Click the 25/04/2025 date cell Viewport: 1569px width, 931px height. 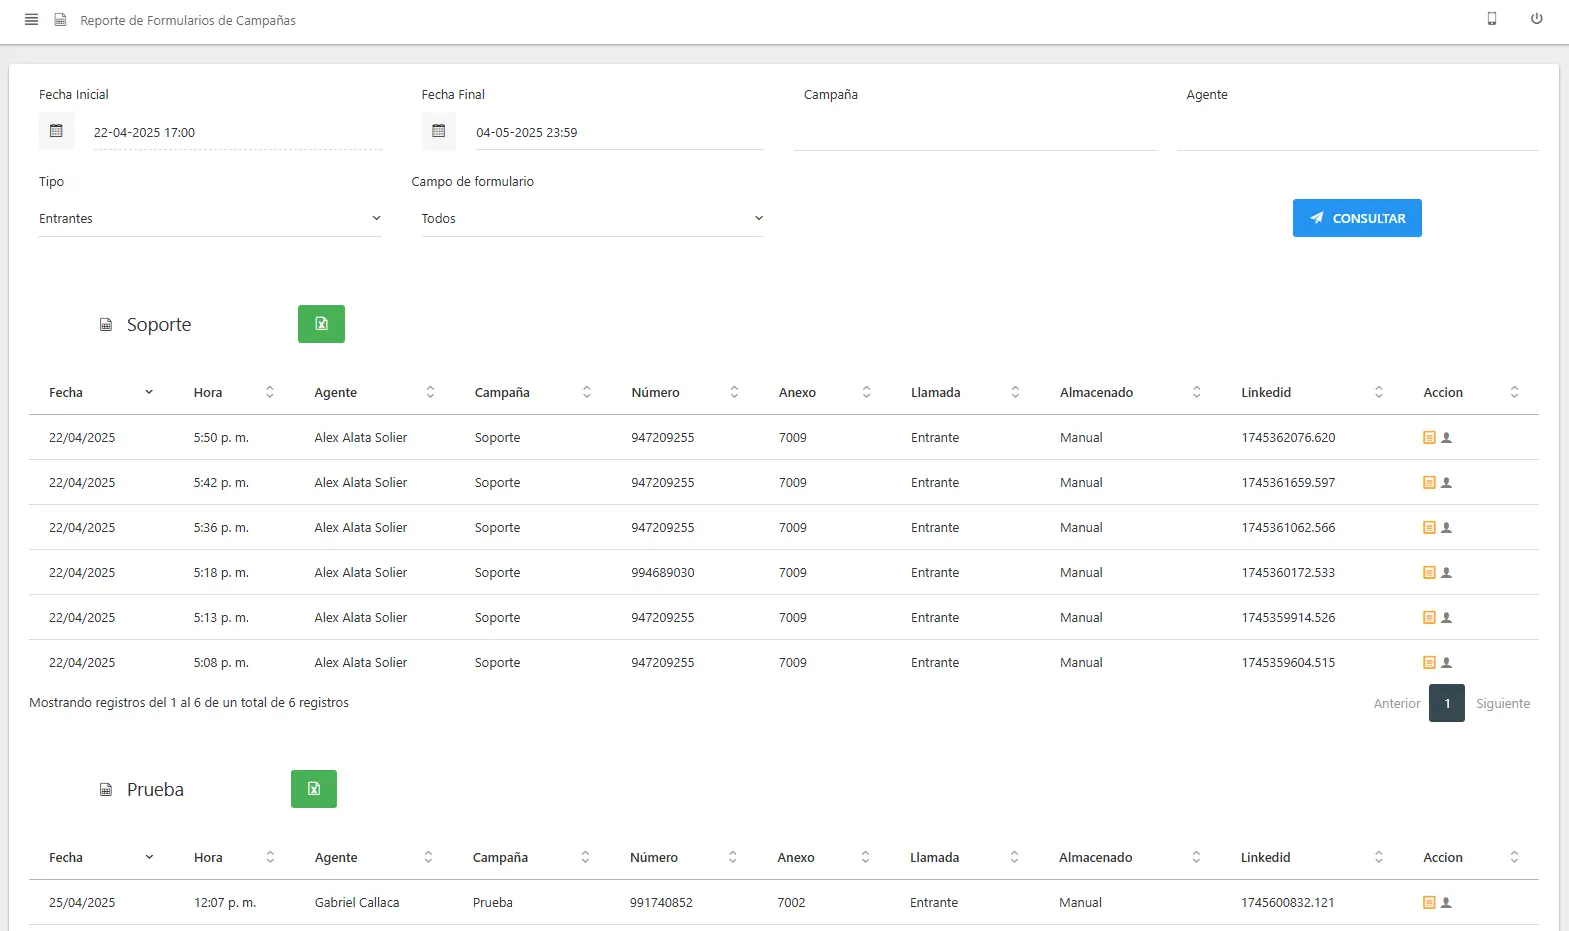82,902
